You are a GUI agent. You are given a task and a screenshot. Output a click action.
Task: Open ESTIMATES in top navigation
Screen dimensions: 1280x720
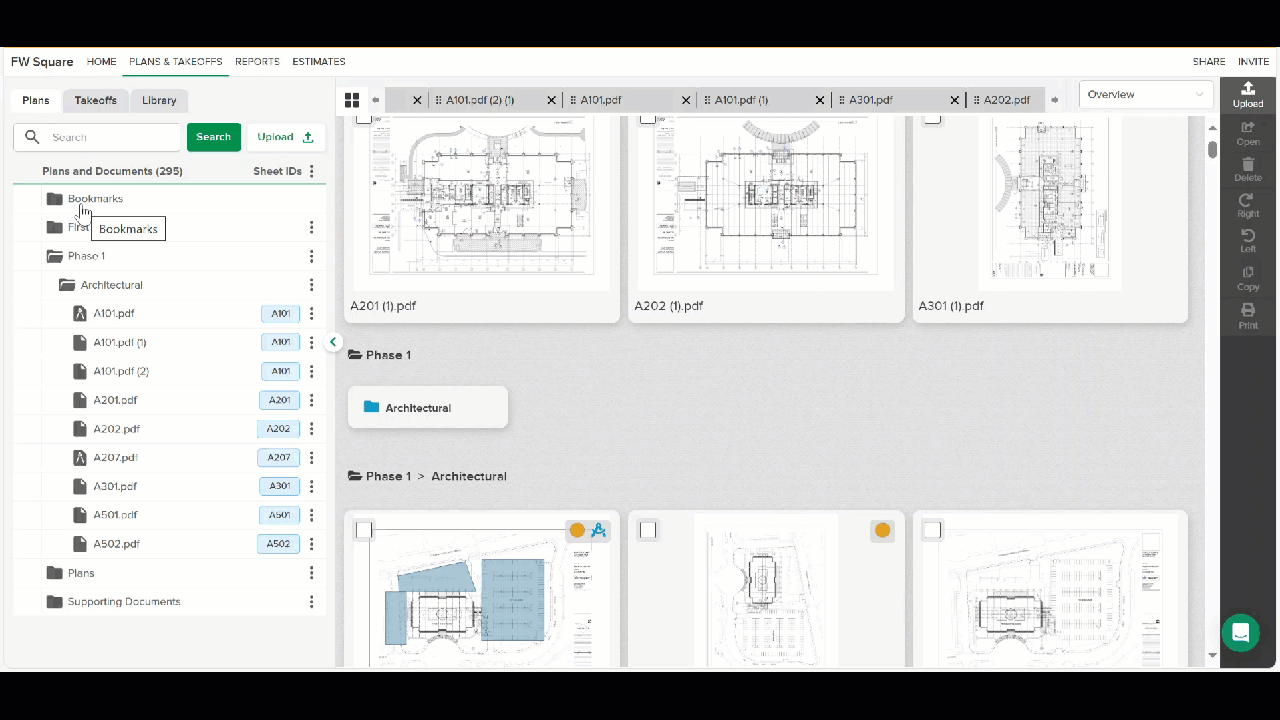point(319,62)
